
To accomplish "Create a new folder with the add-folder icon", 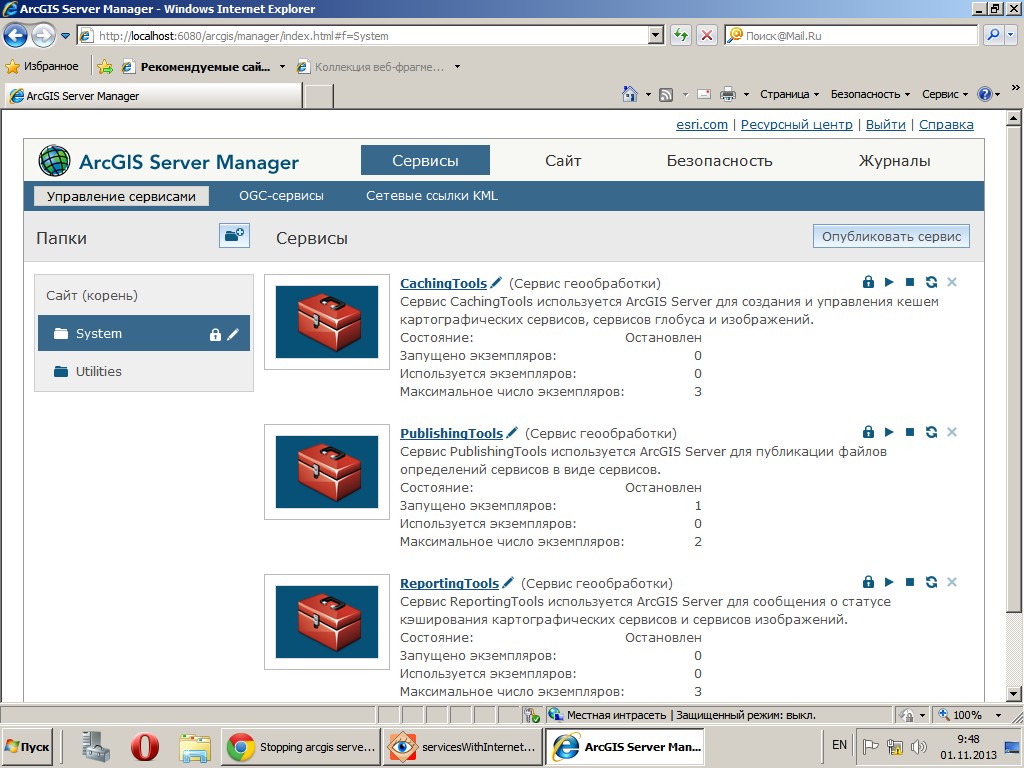I will [234, 237].
